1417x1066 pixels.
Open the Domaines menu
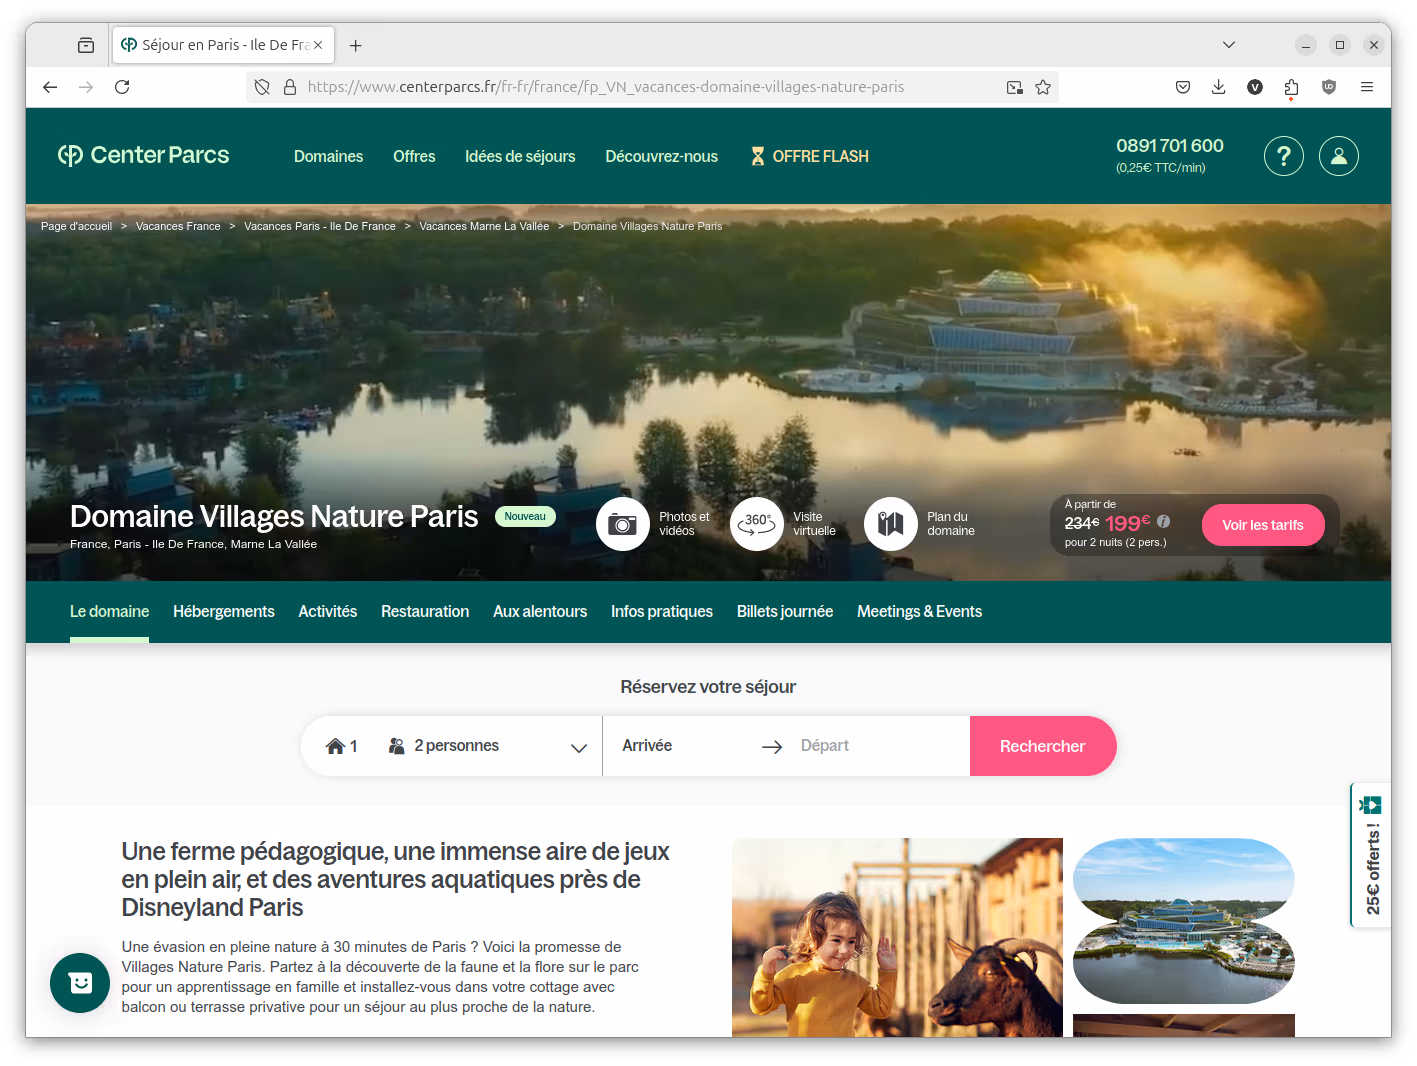click(x=328, y=156)
